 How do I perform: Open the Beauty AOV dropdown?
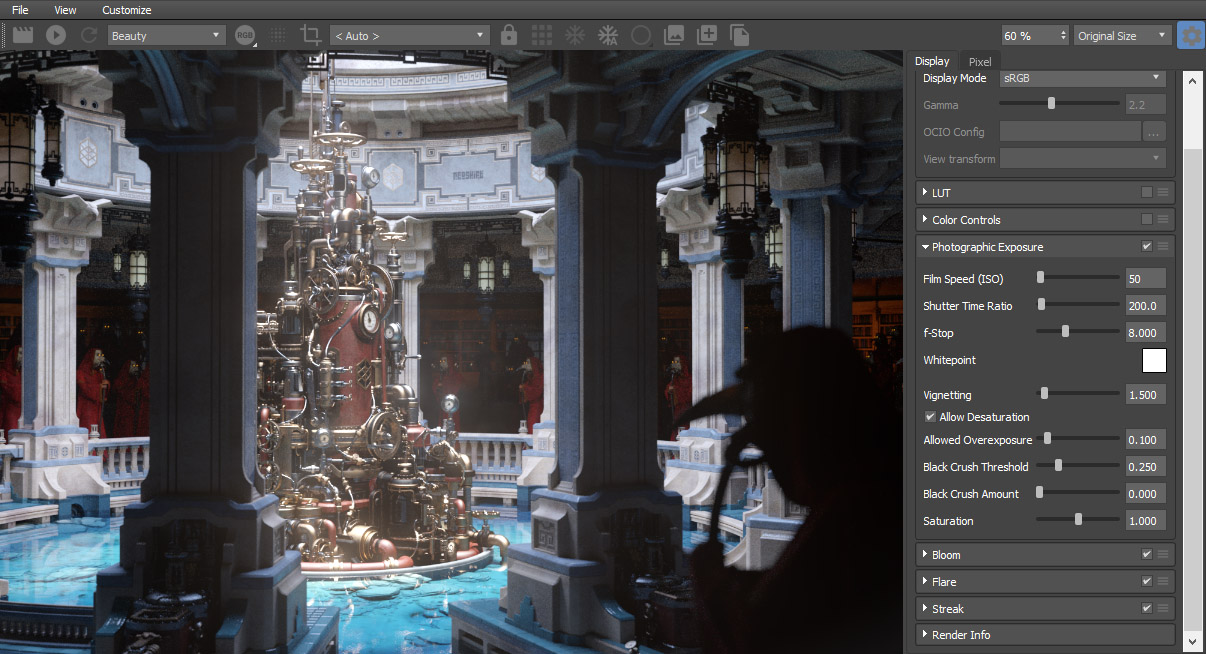[x=166, y=36]
